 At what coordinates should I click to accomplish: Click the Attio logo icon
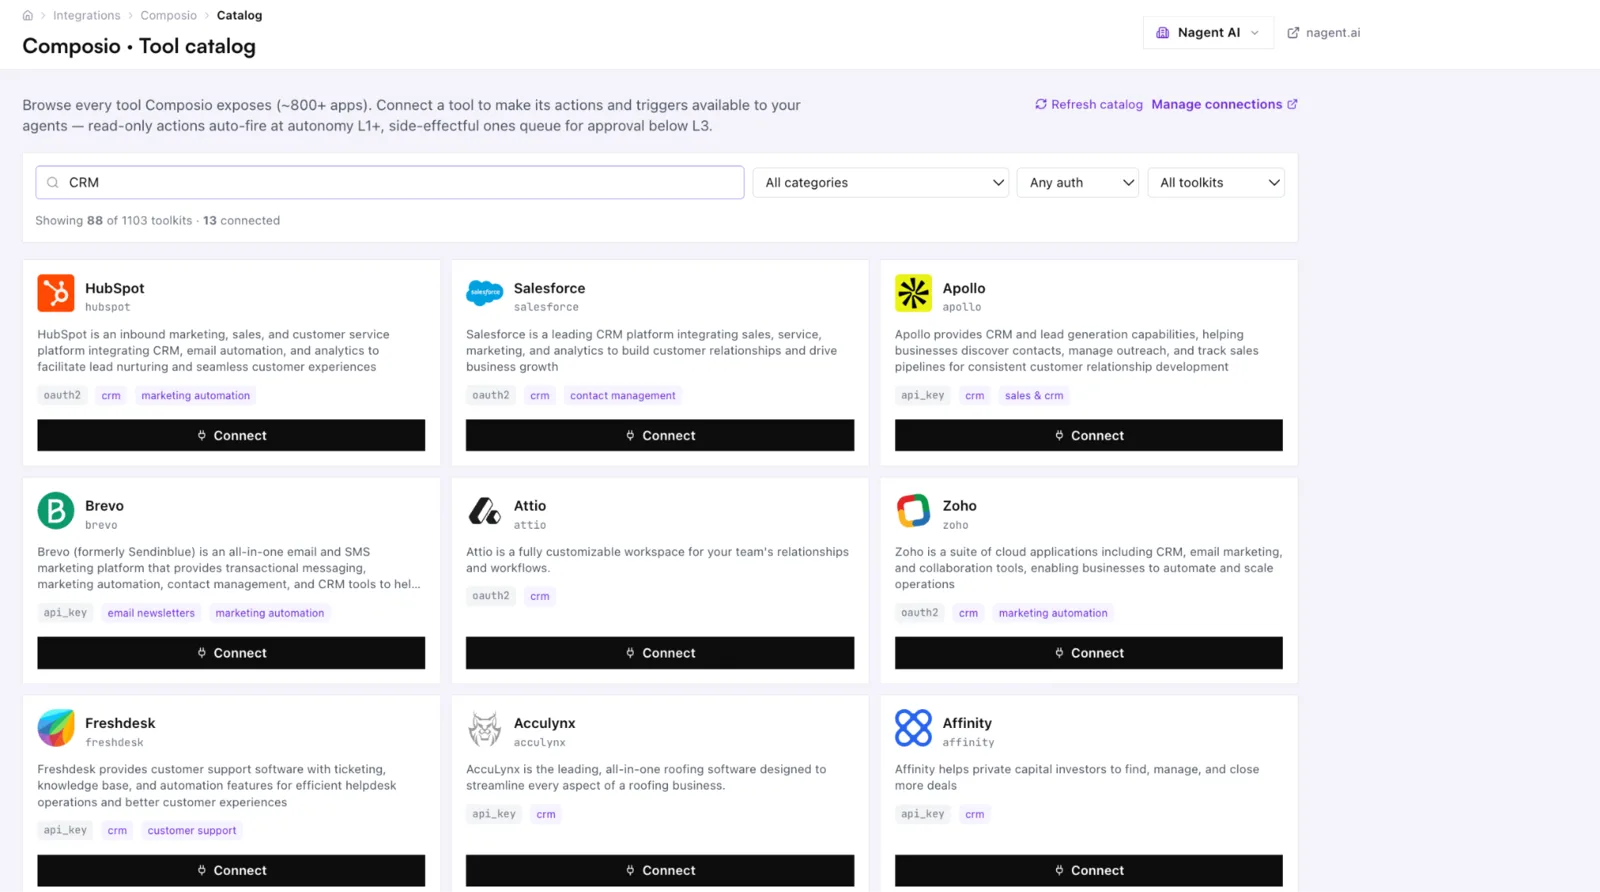(x=485, y=511)
